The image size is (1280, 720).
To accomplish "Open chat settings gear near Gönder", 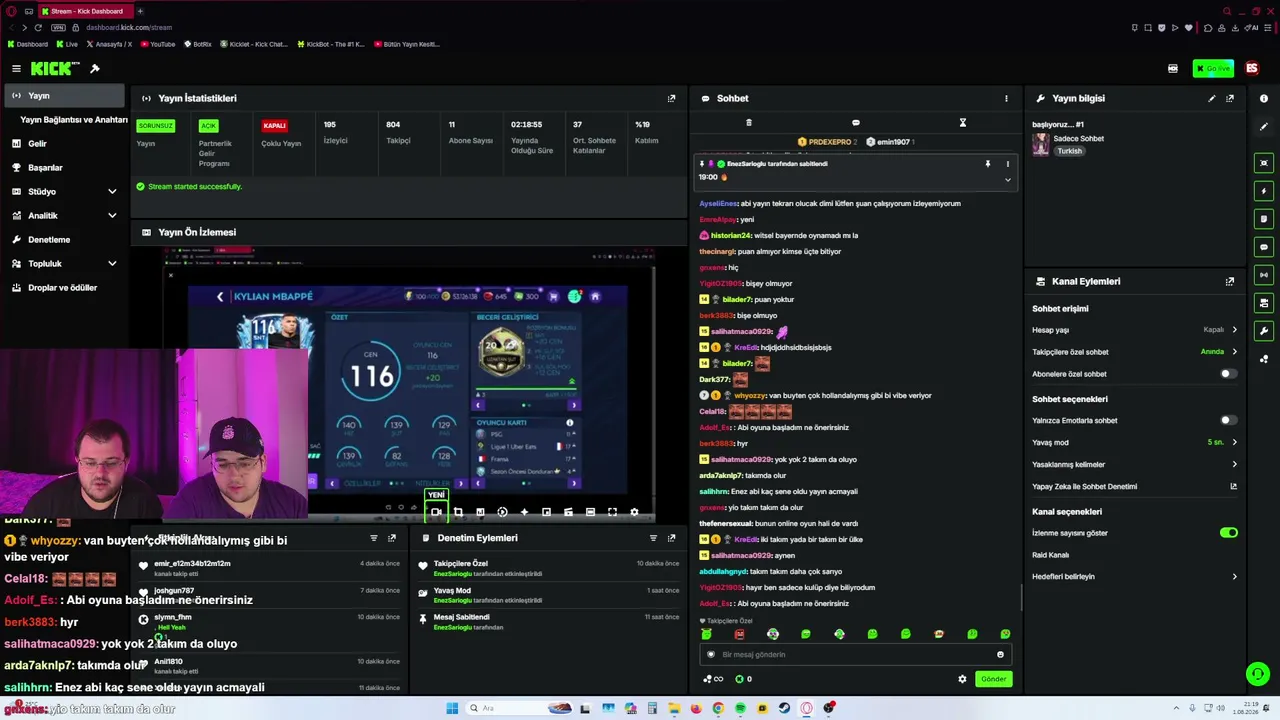I will tap(962, 679).
